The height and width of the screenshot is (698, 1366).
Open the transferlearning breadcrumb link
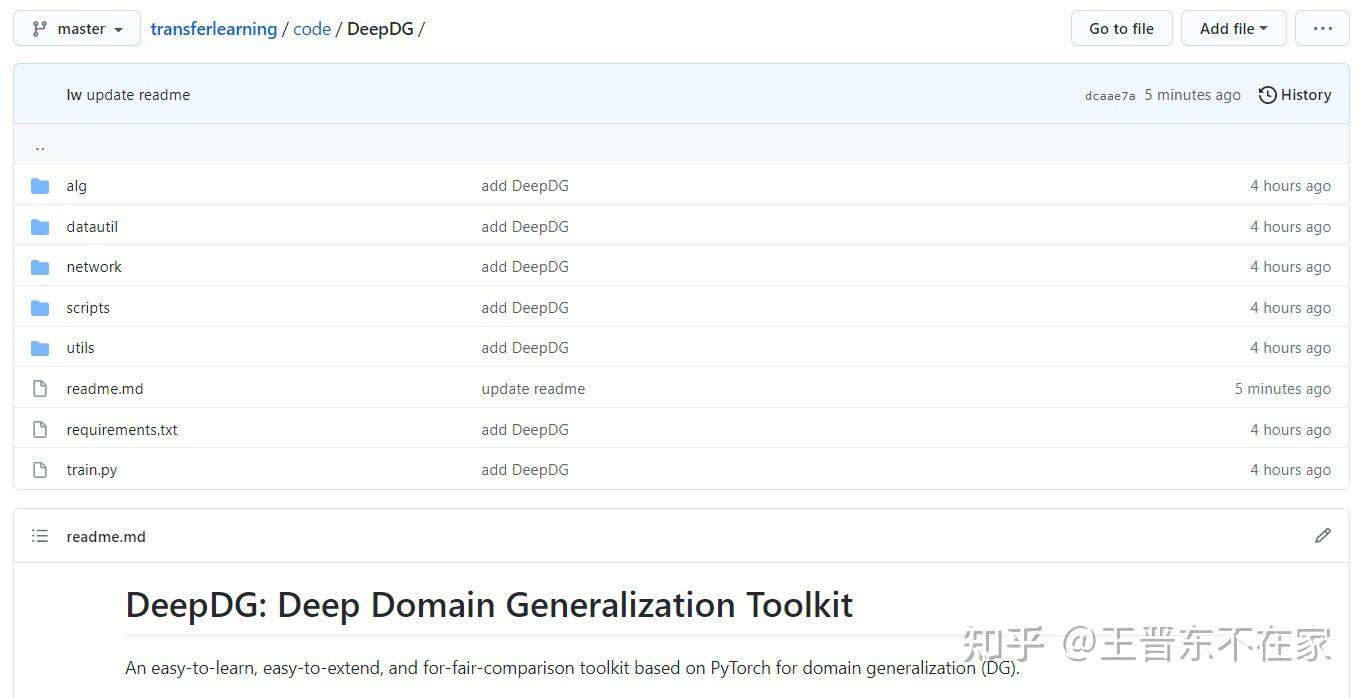213,29
